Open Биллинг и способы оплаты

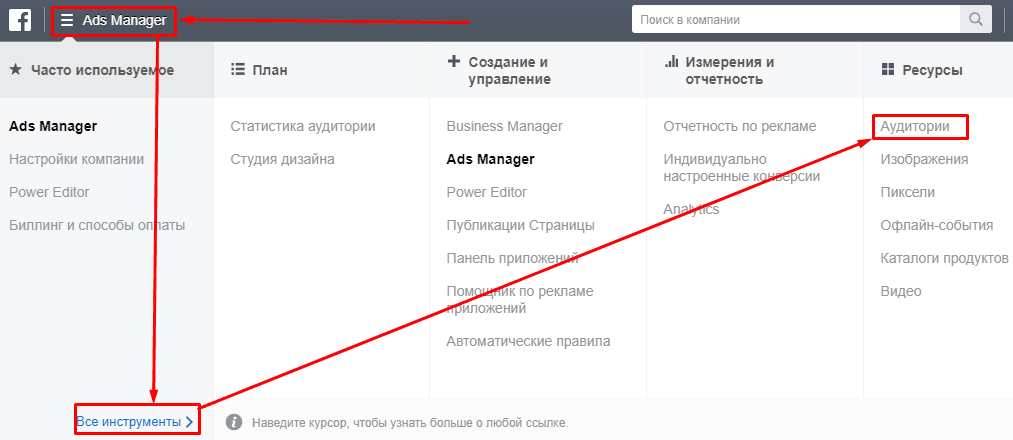(97, 225)
